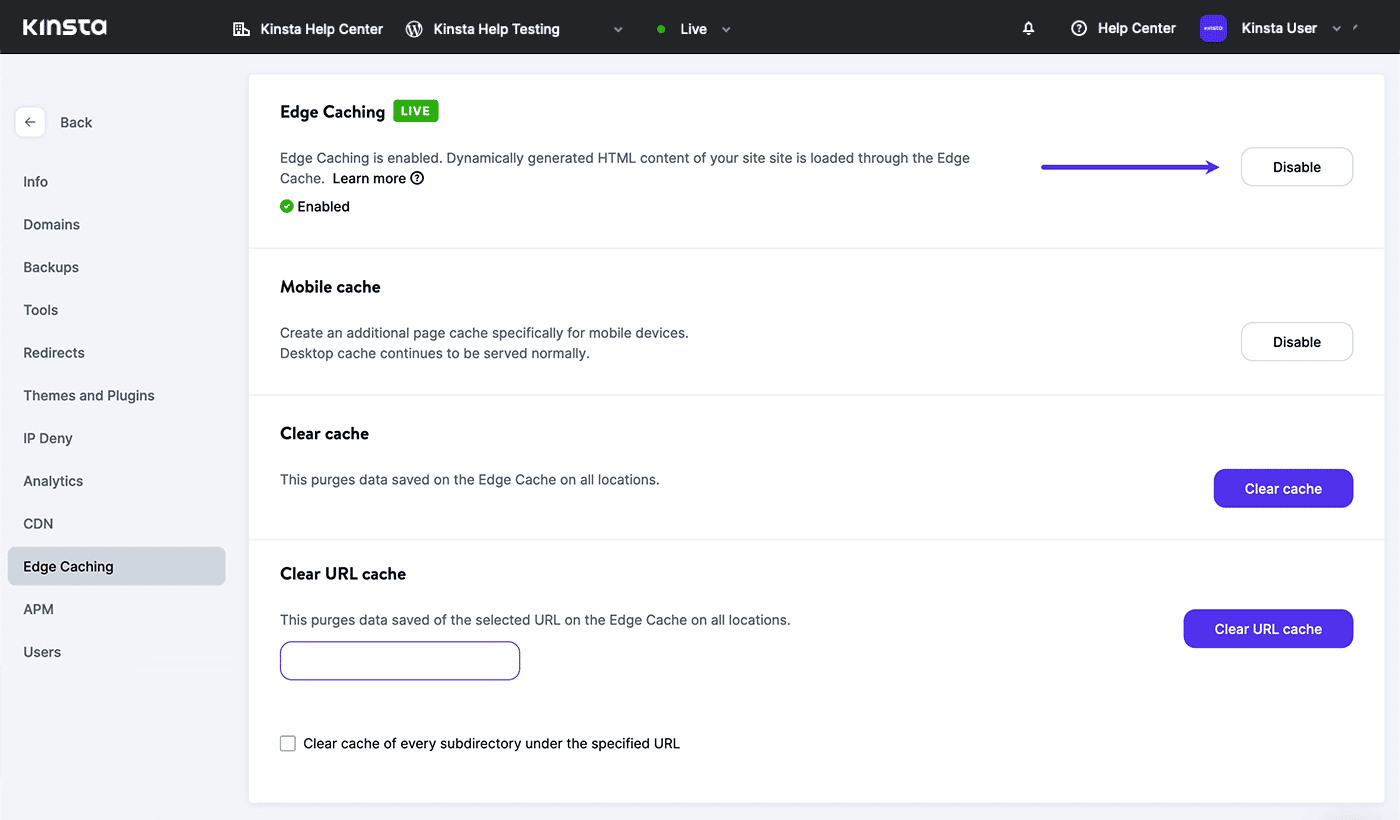
Task: Click the URL input field under Clear URL cache
Action: [399, 660]
